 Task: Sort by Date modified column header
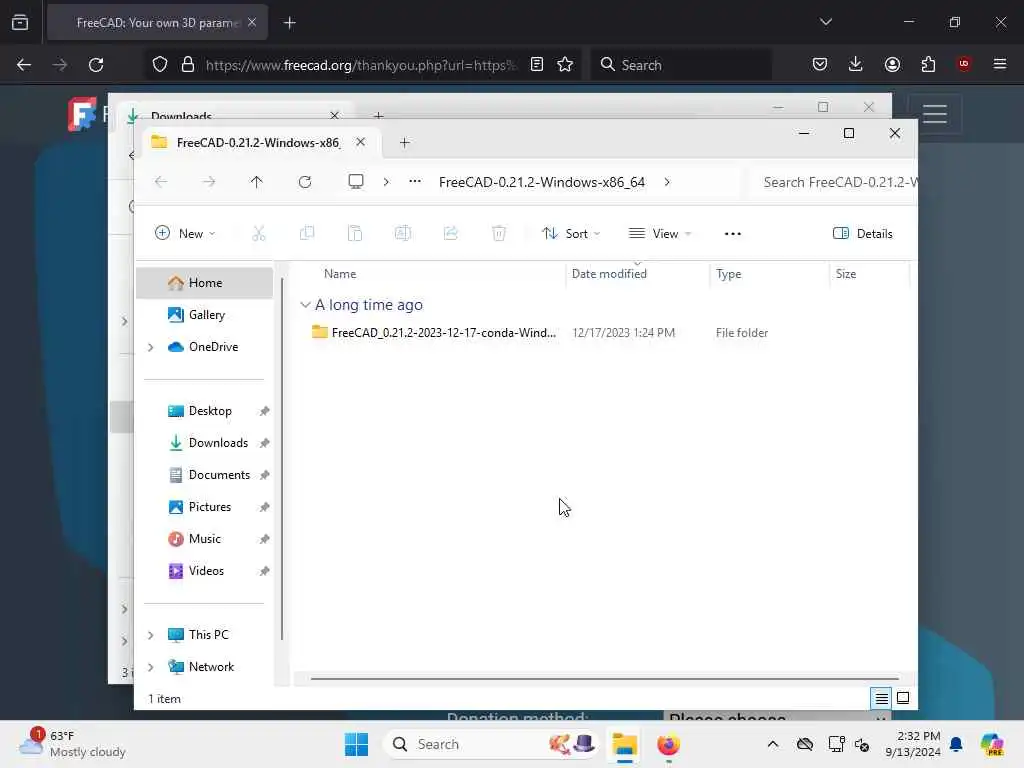[609, 274]
